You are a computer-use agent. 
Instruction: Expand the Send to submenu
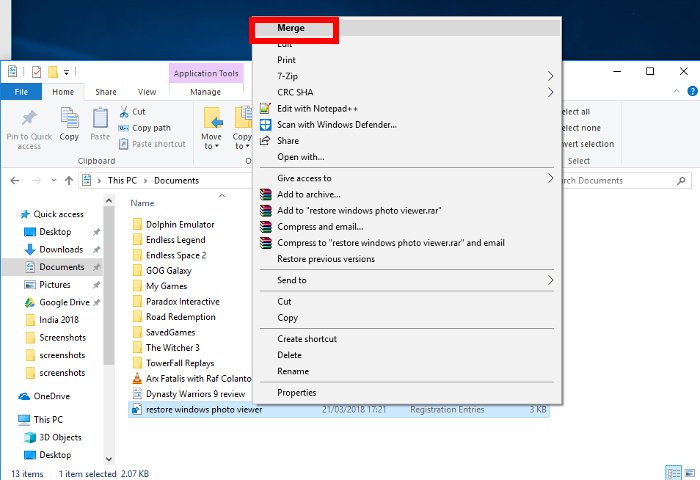406,280
